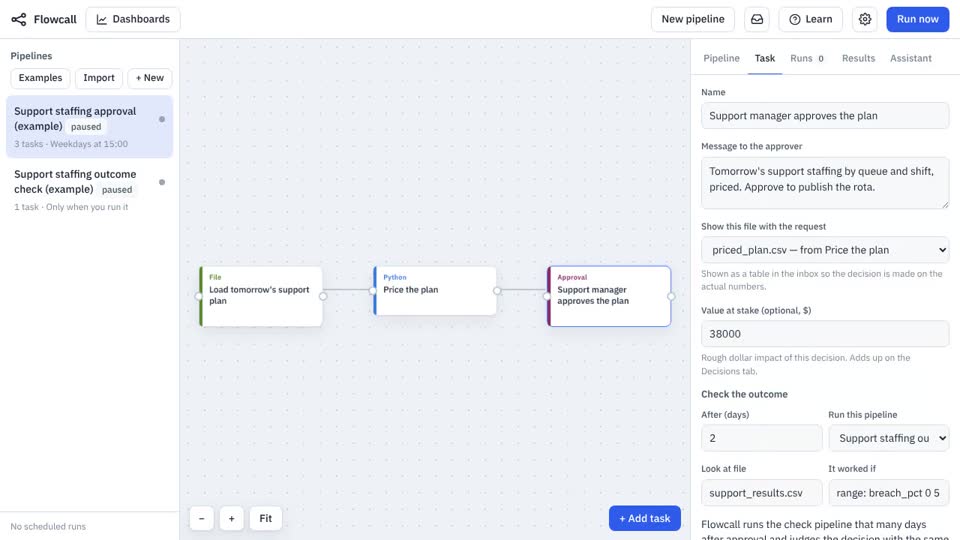Open the Examples list
Screen dimensions: 960x540
point(40,78)
